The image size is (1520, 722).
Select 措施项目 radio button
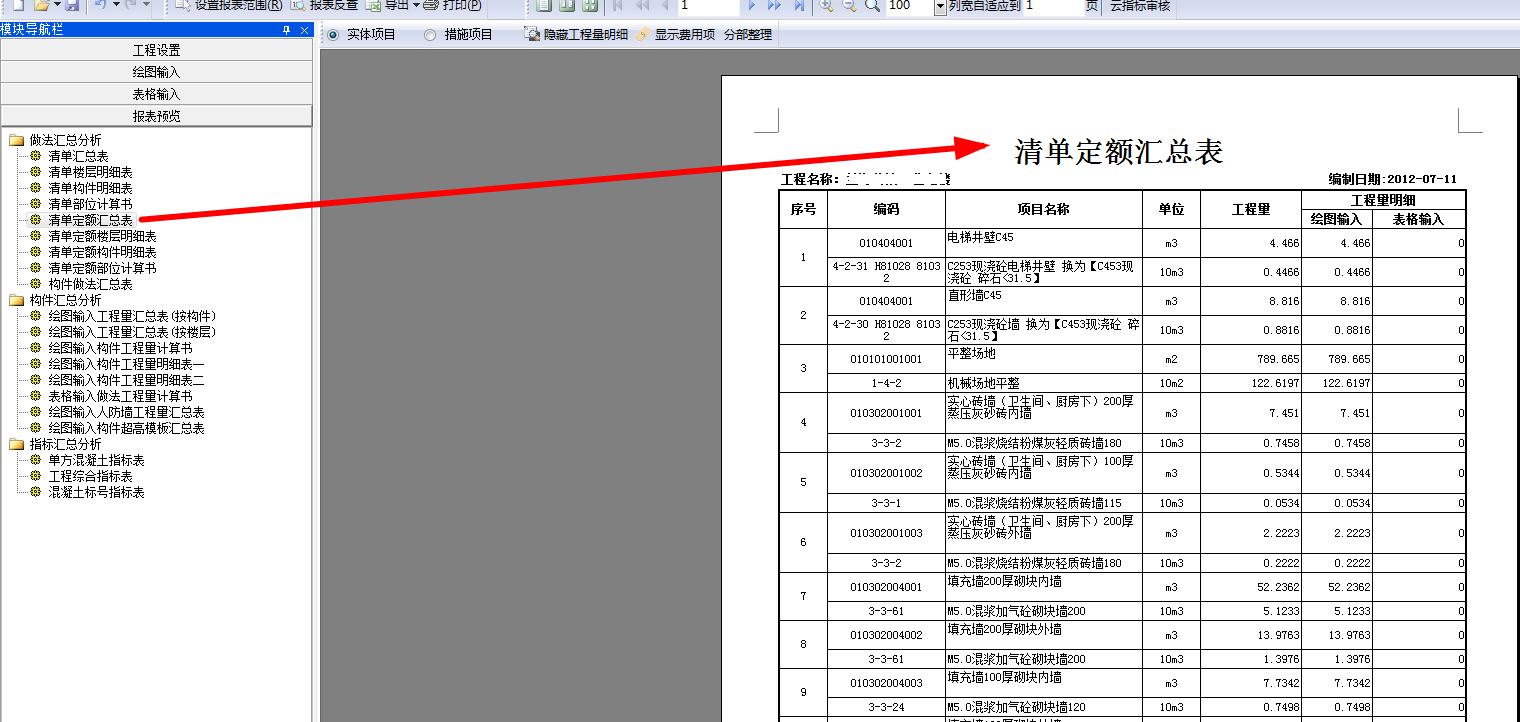click(458, 34)
